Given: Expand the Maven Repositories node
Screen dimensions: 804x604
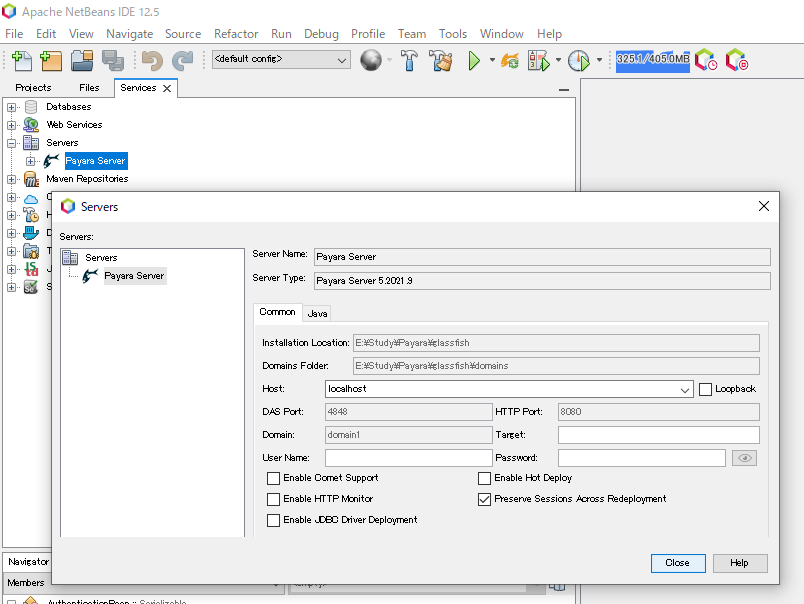Looking at the screenshot, I should (11, 179).
